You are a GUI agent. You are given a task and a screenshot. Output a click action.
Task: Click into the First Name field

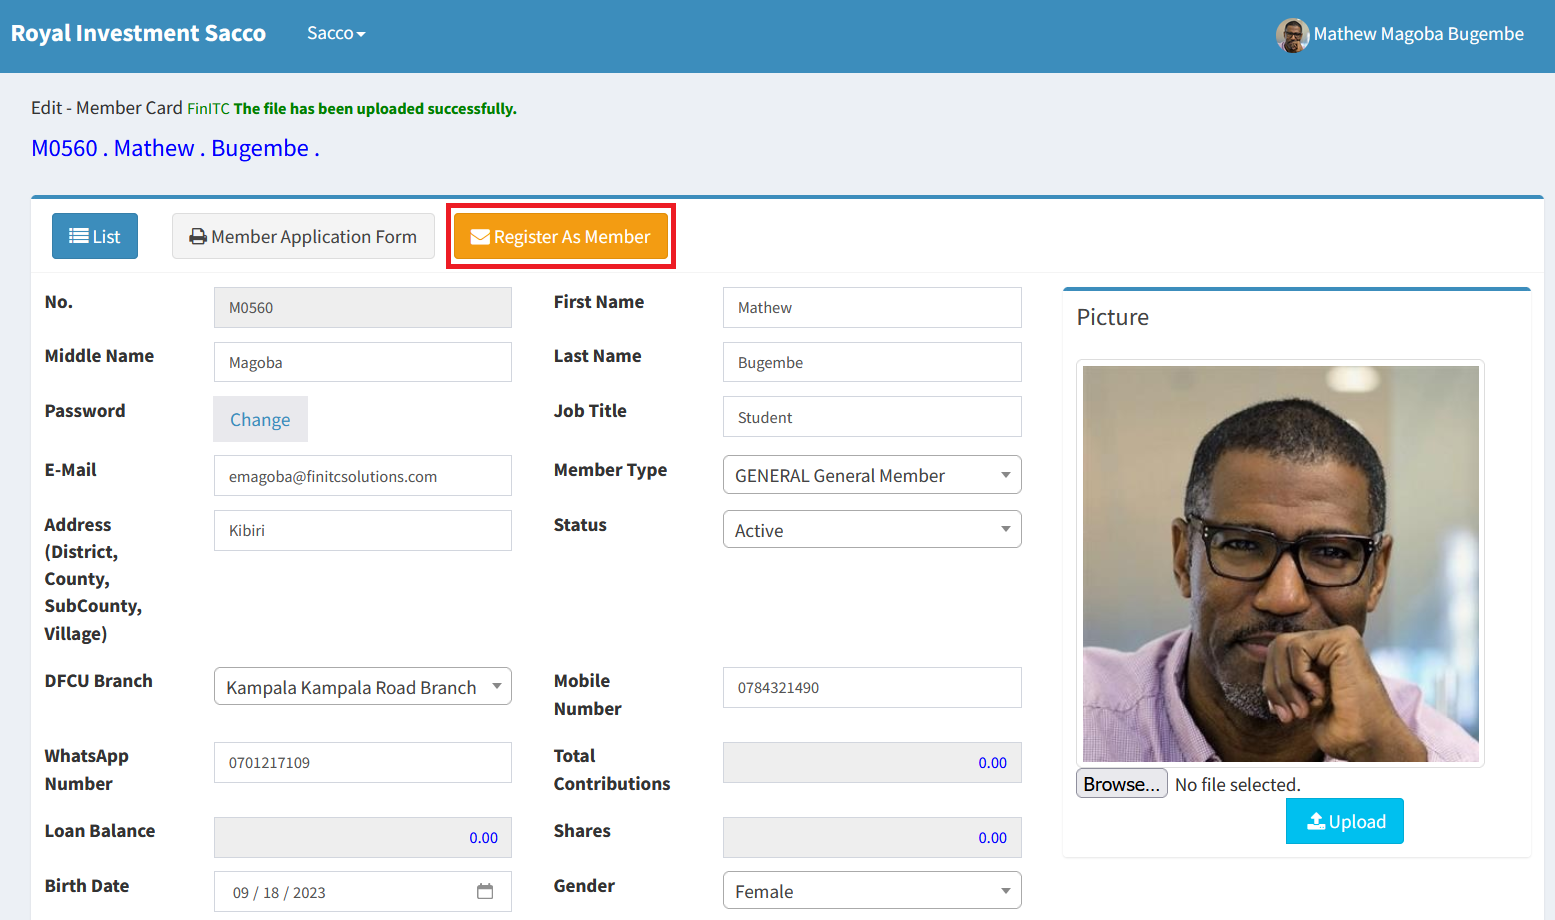pyautogui.click(x=871, y=308)
